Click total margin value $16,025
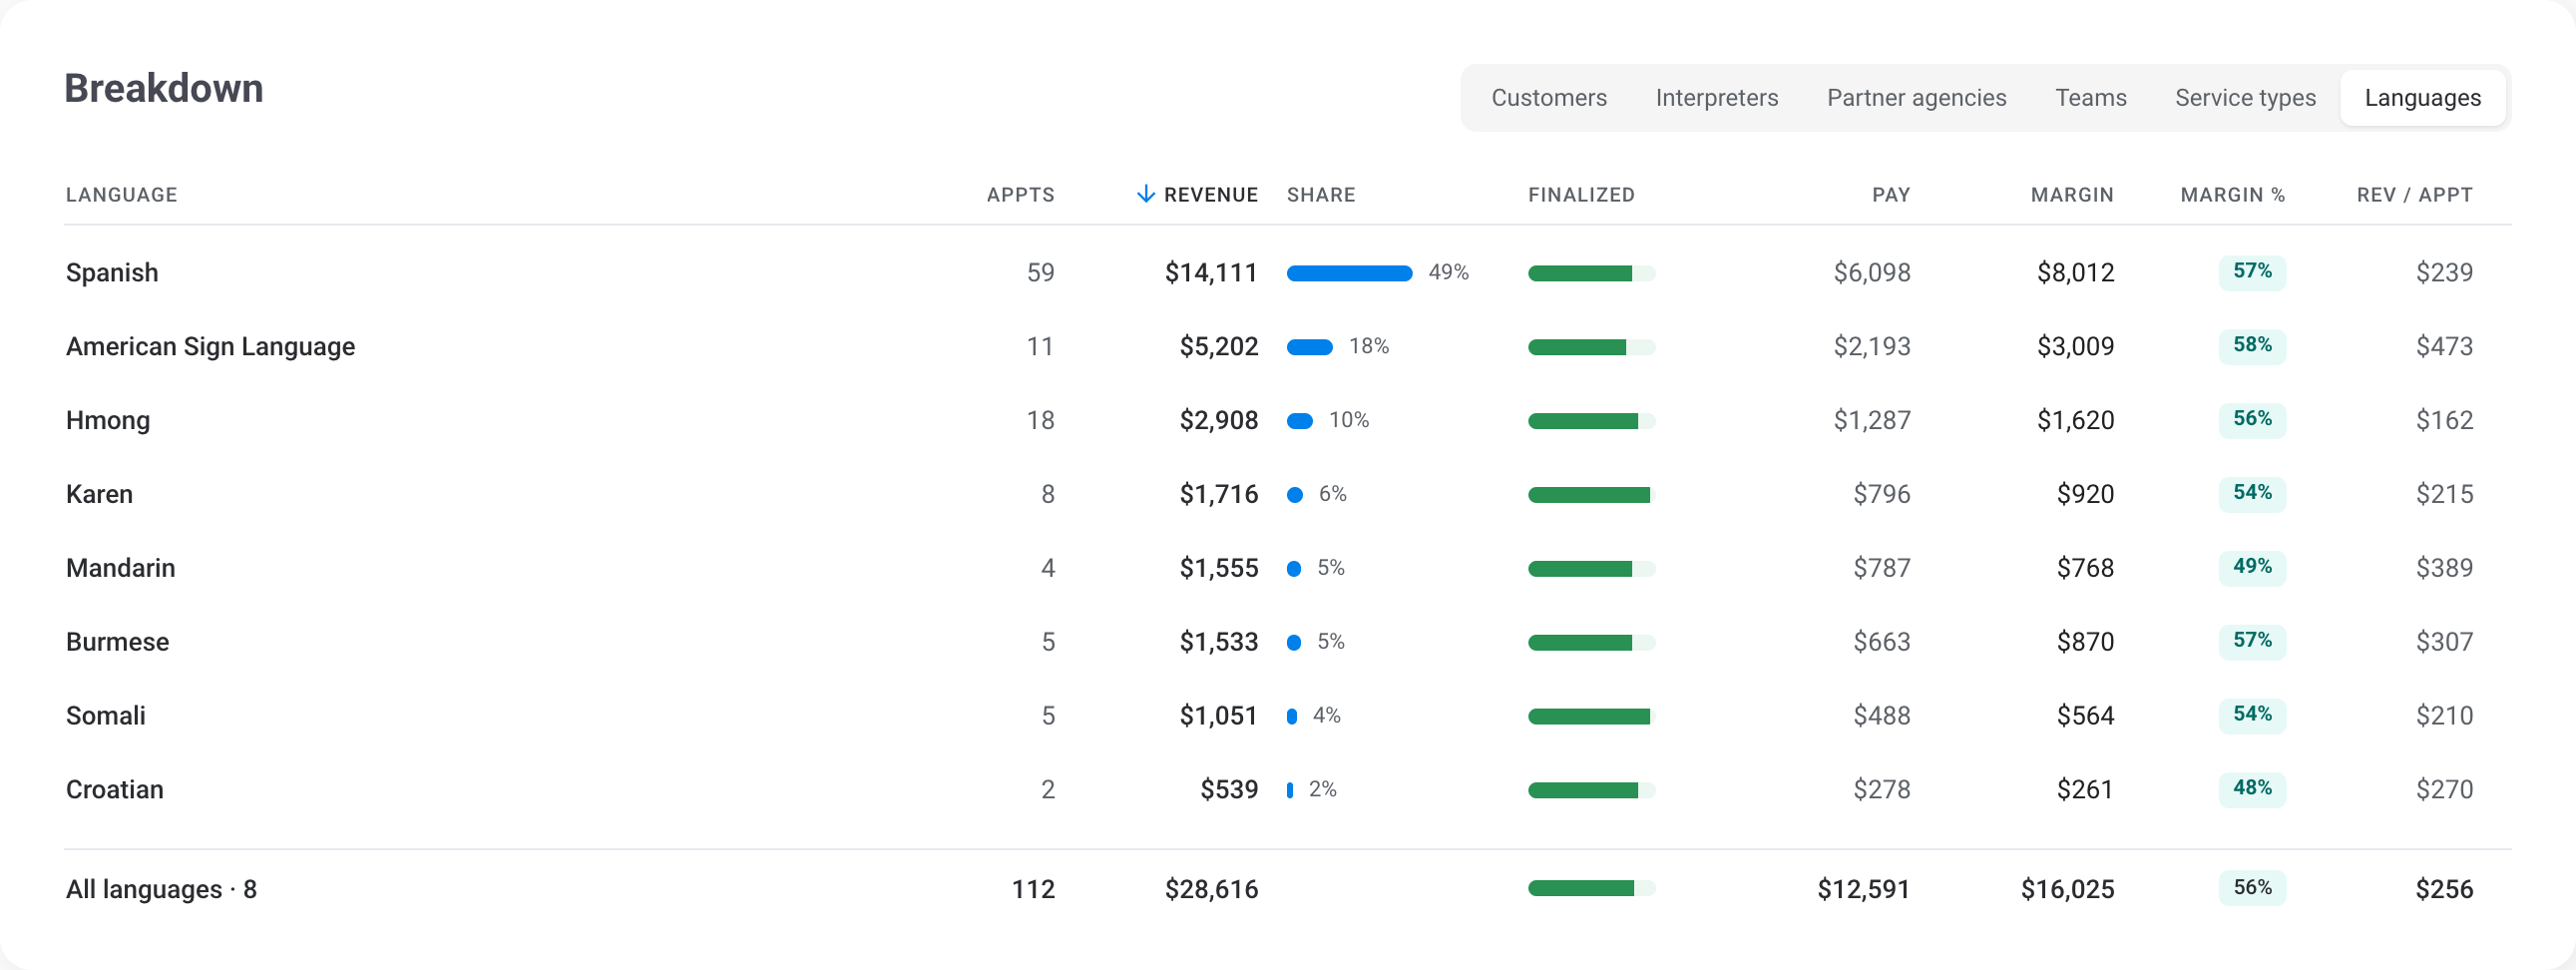The image size is (2576, 970). point(2067,889)
